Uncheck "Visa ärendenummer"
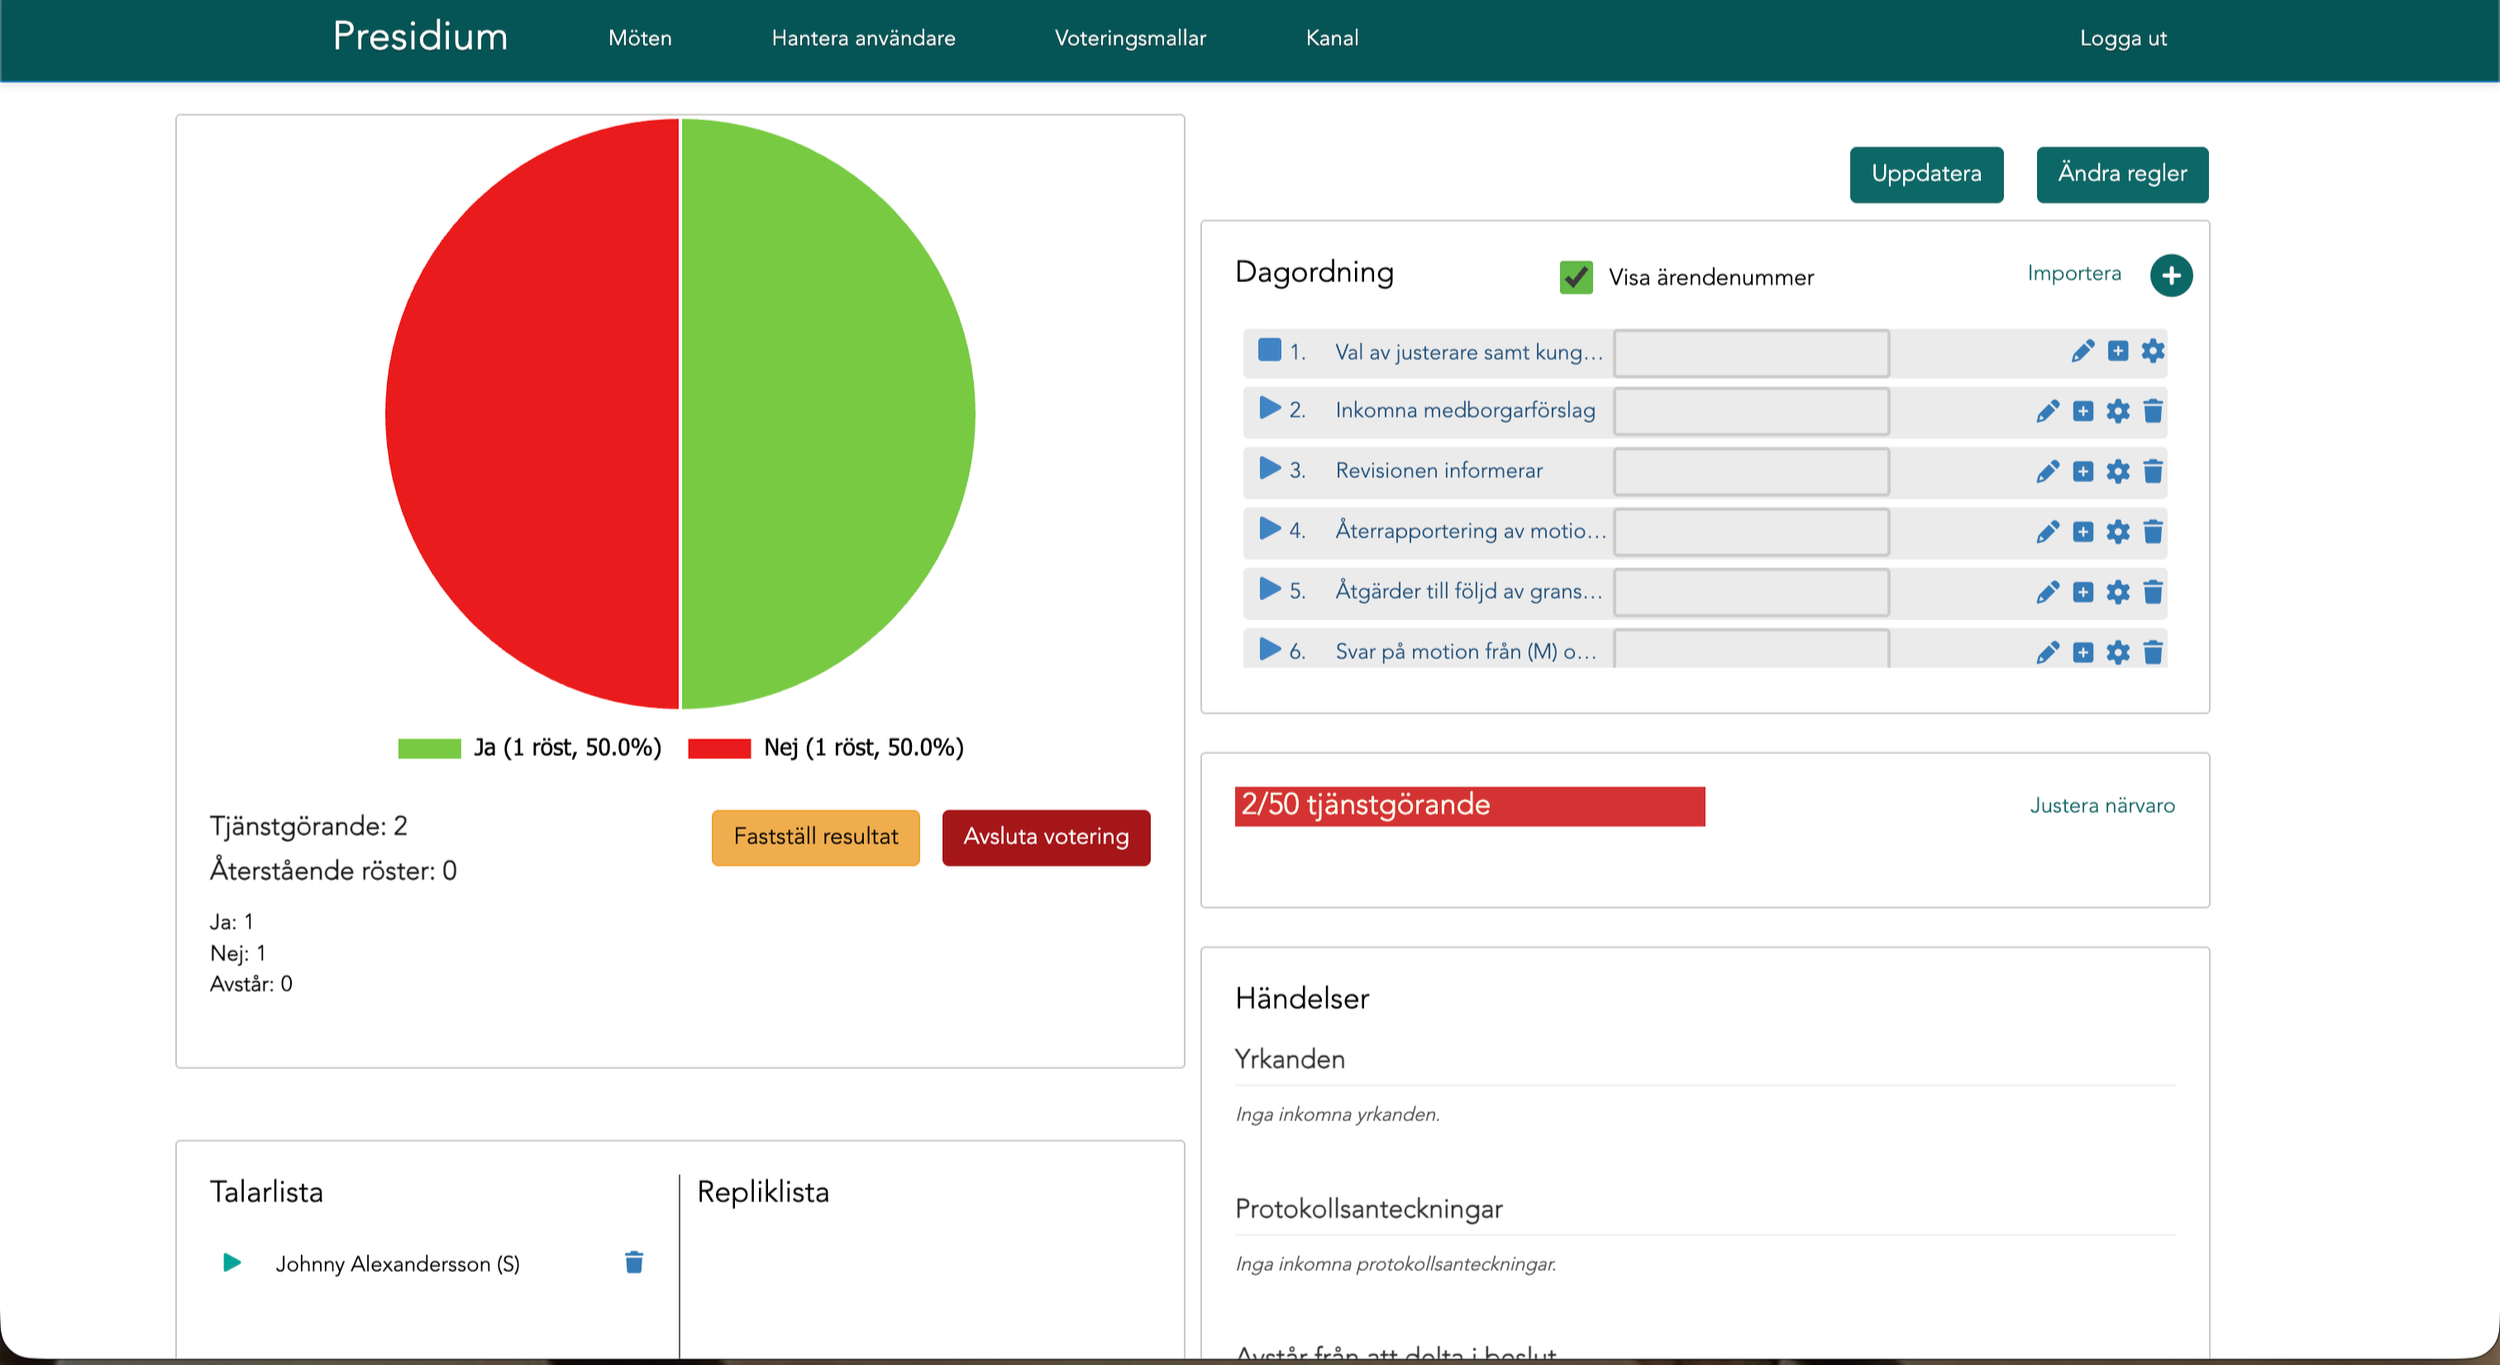 [x=1575, y=278]
